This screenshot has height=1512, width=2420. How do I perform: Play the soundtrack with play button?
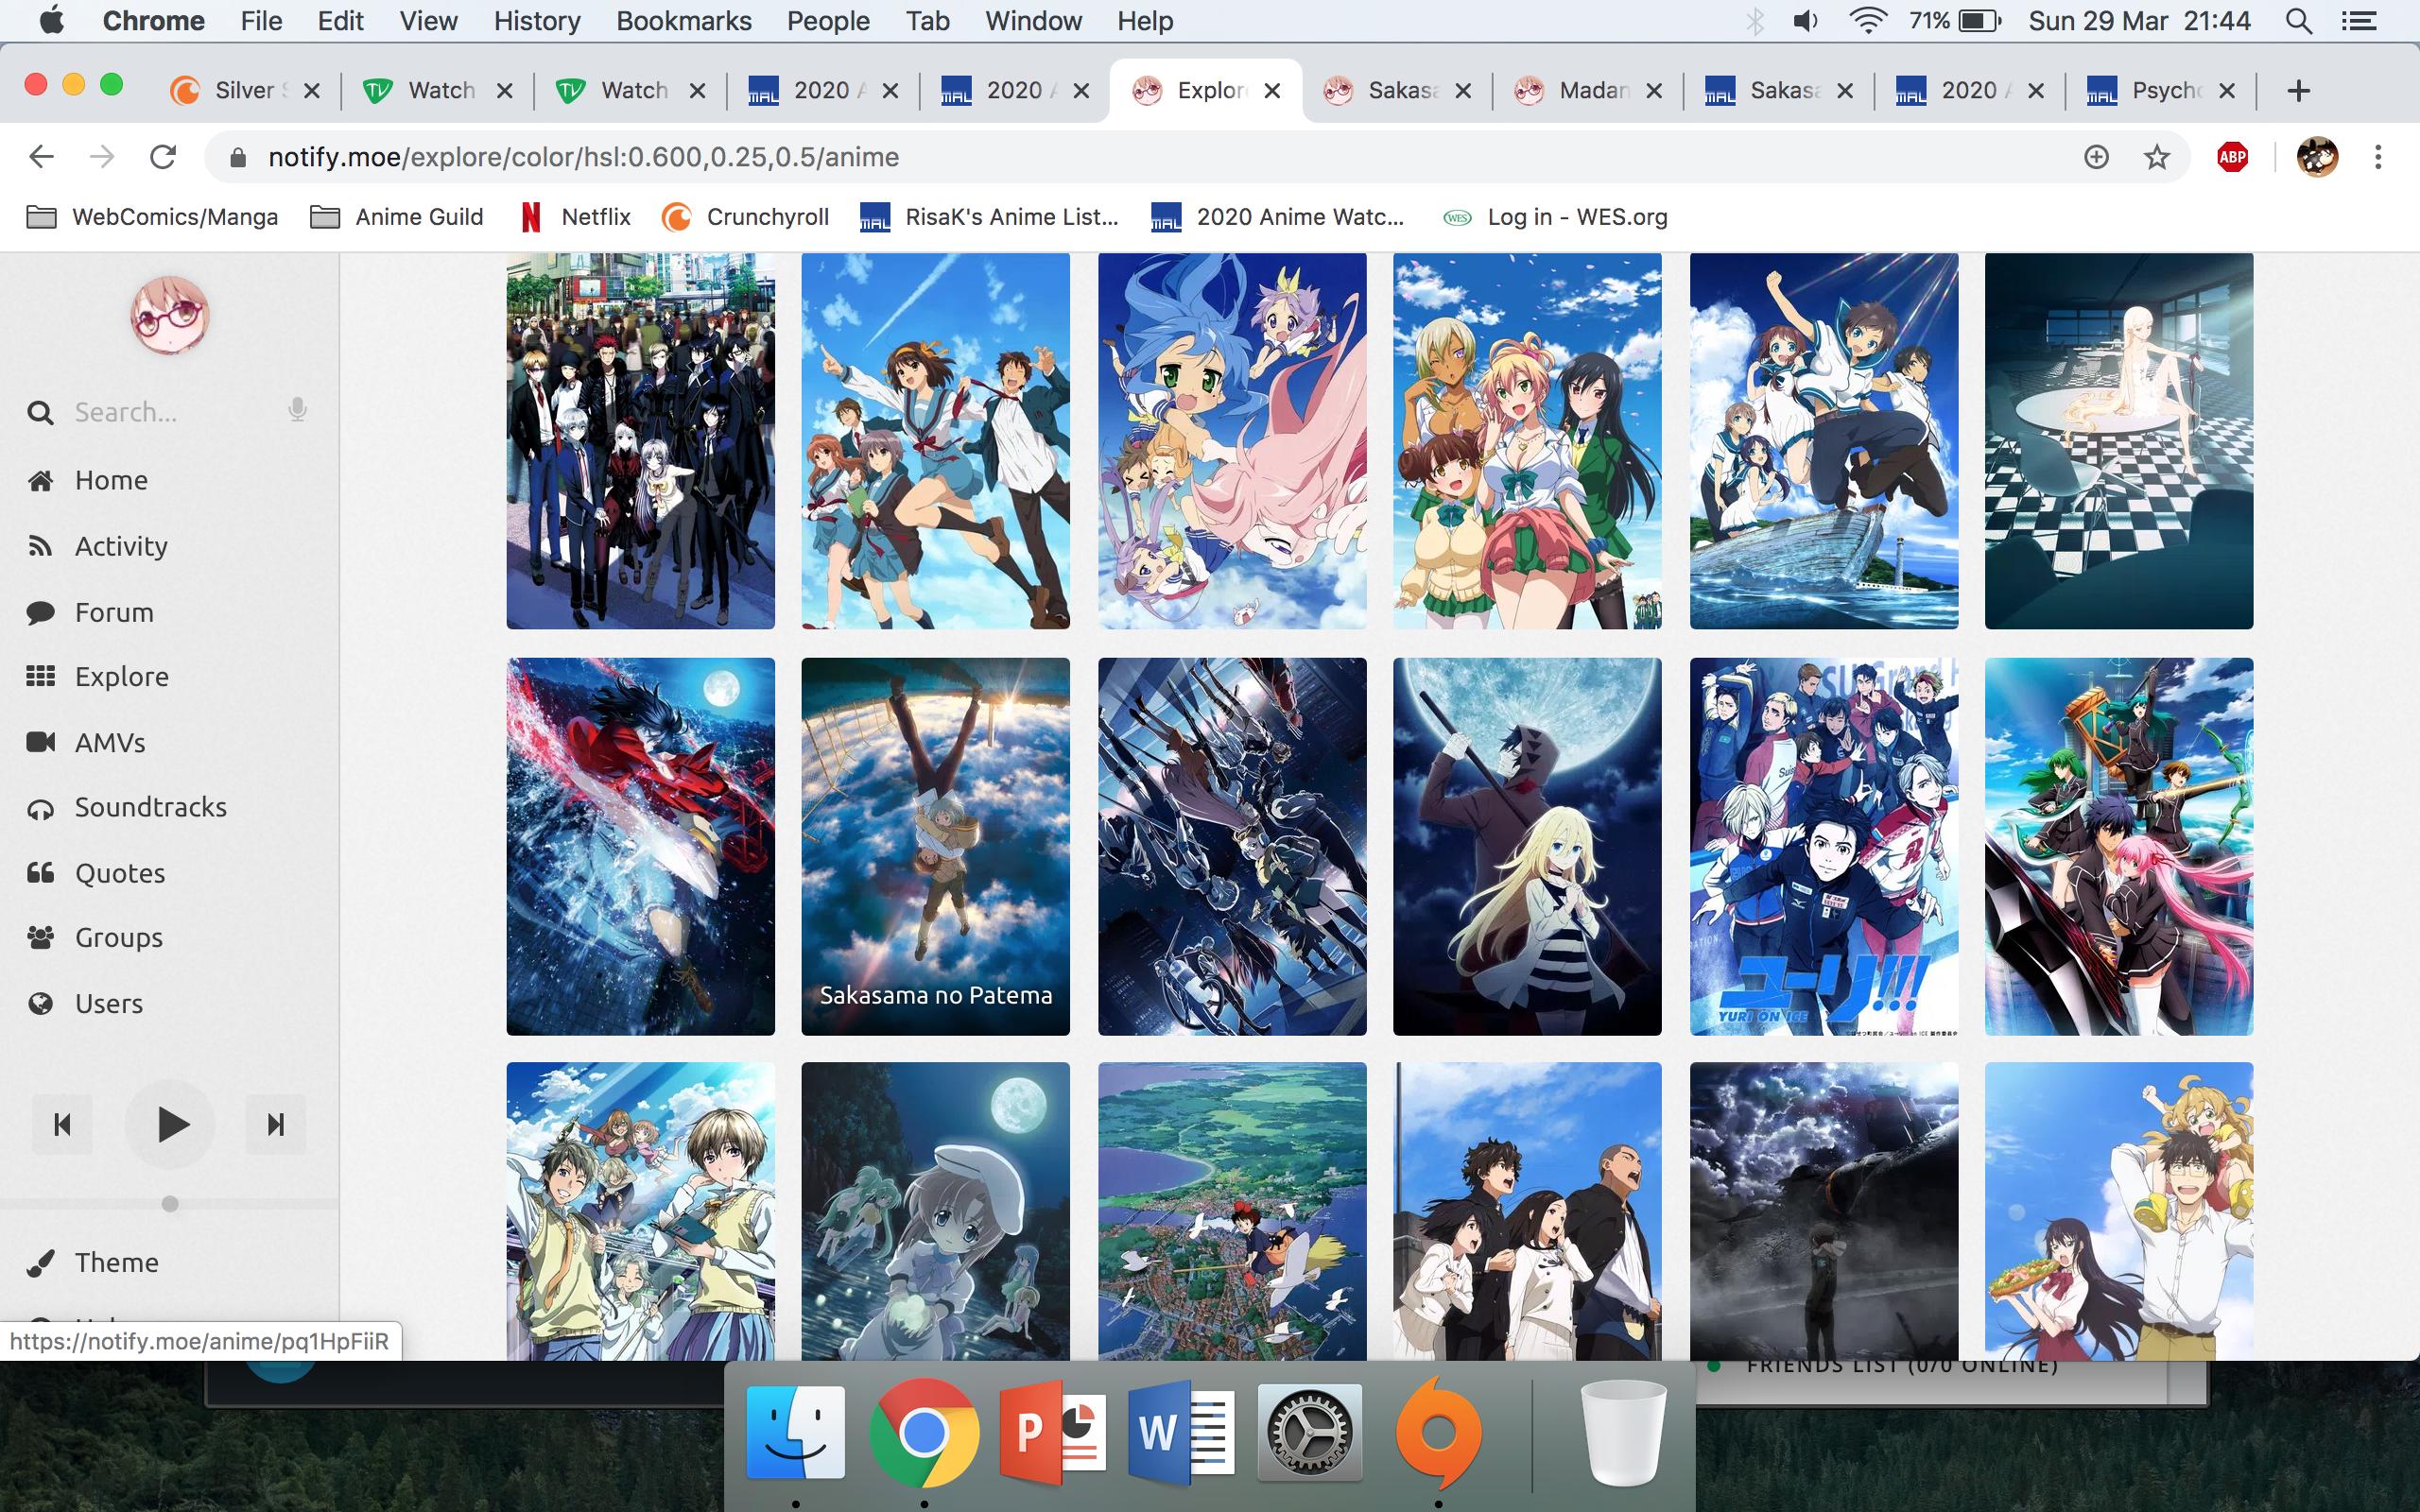coord(171,1125)
